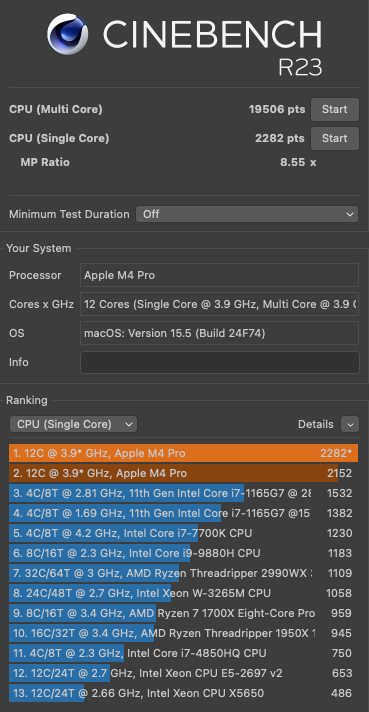This screenshot has width=369, height=712.
Task: Select the Processor field showing Apple M4 Pro
Action: (x=220, y=275)
